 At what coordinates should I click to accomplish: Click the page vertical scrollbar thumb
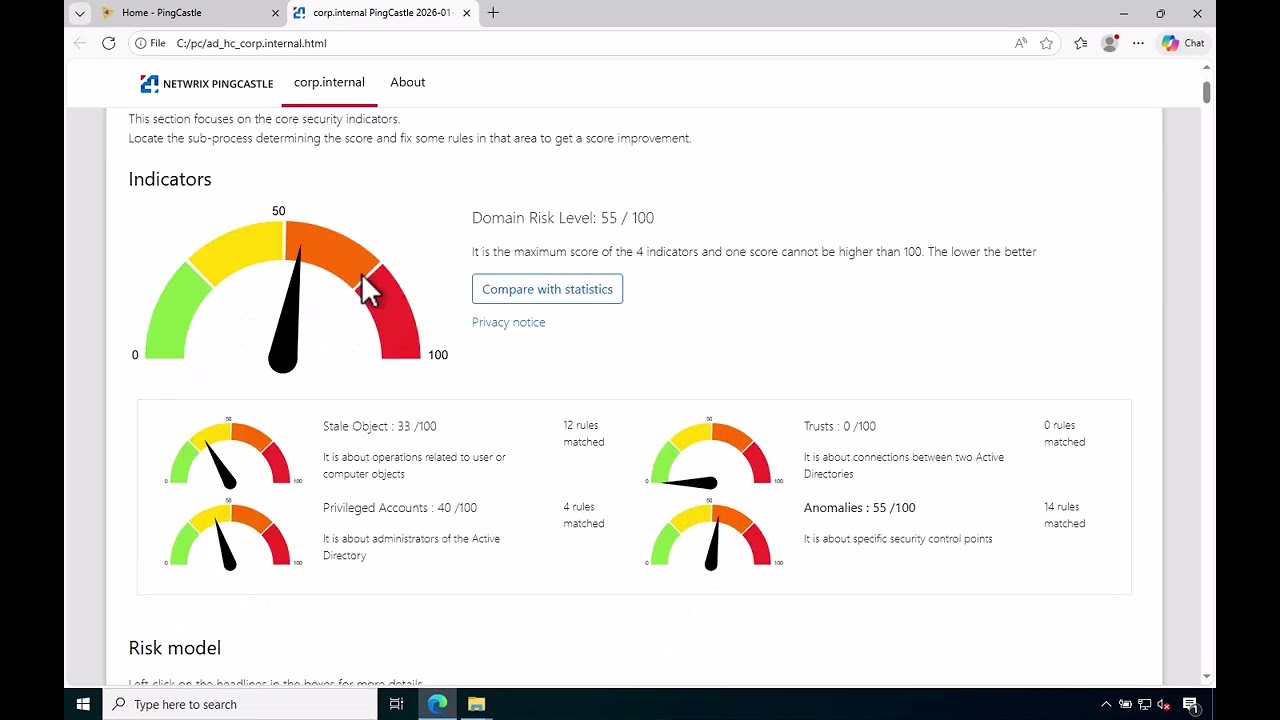tap(1207, 91)
